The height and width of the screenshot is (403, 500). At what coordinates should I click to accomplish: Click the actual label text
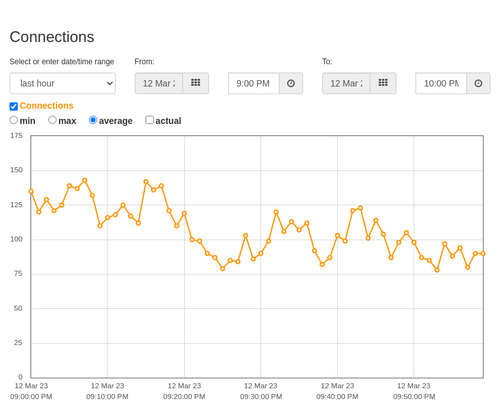pos(168,121)
